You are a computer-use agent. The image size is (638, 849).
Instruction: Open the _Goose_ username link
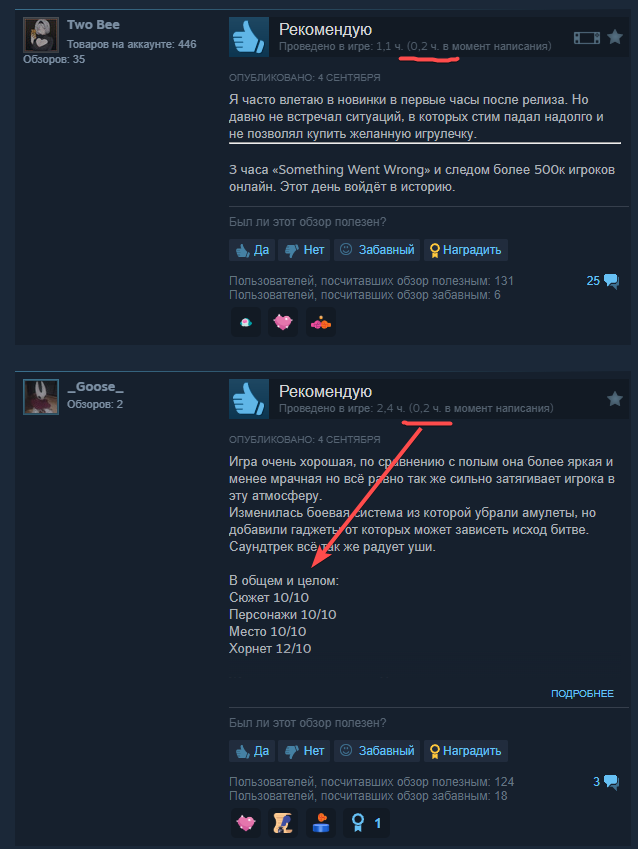pos(95,387)
